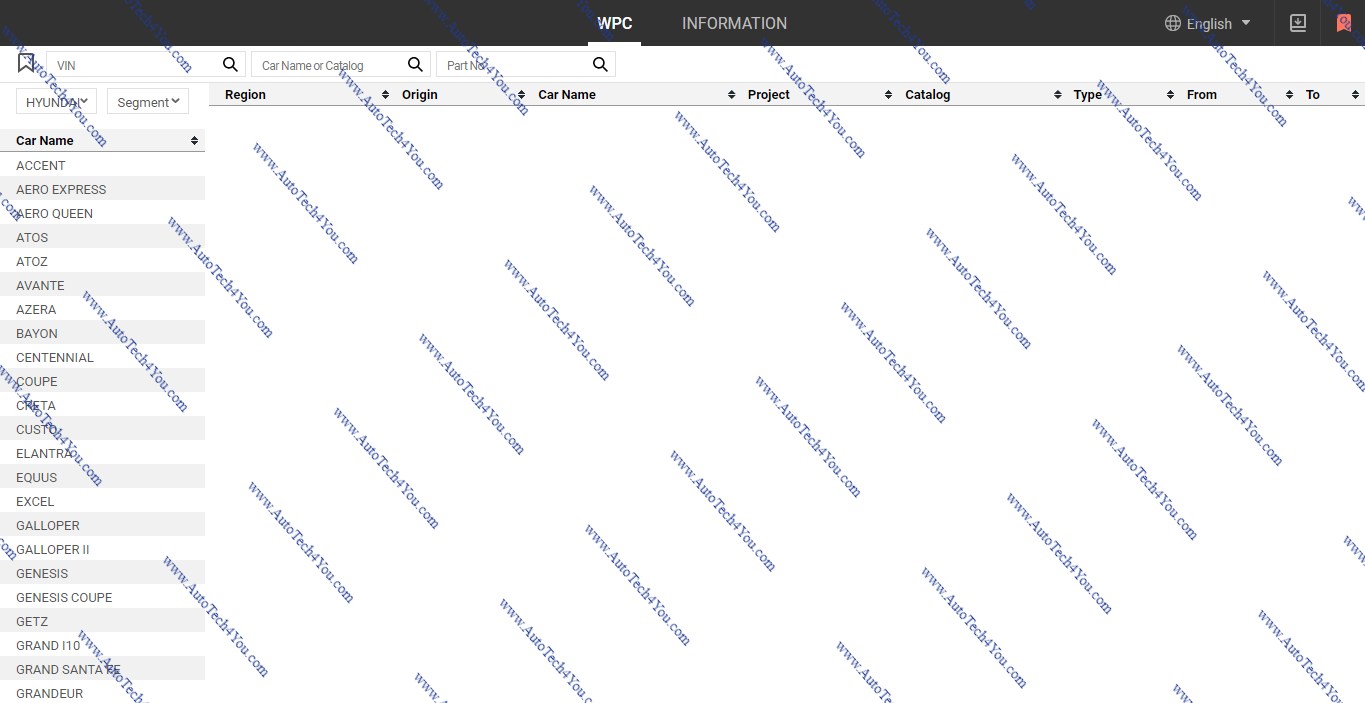Open the Segment dropdown
1365x703 pixels.
148,102
